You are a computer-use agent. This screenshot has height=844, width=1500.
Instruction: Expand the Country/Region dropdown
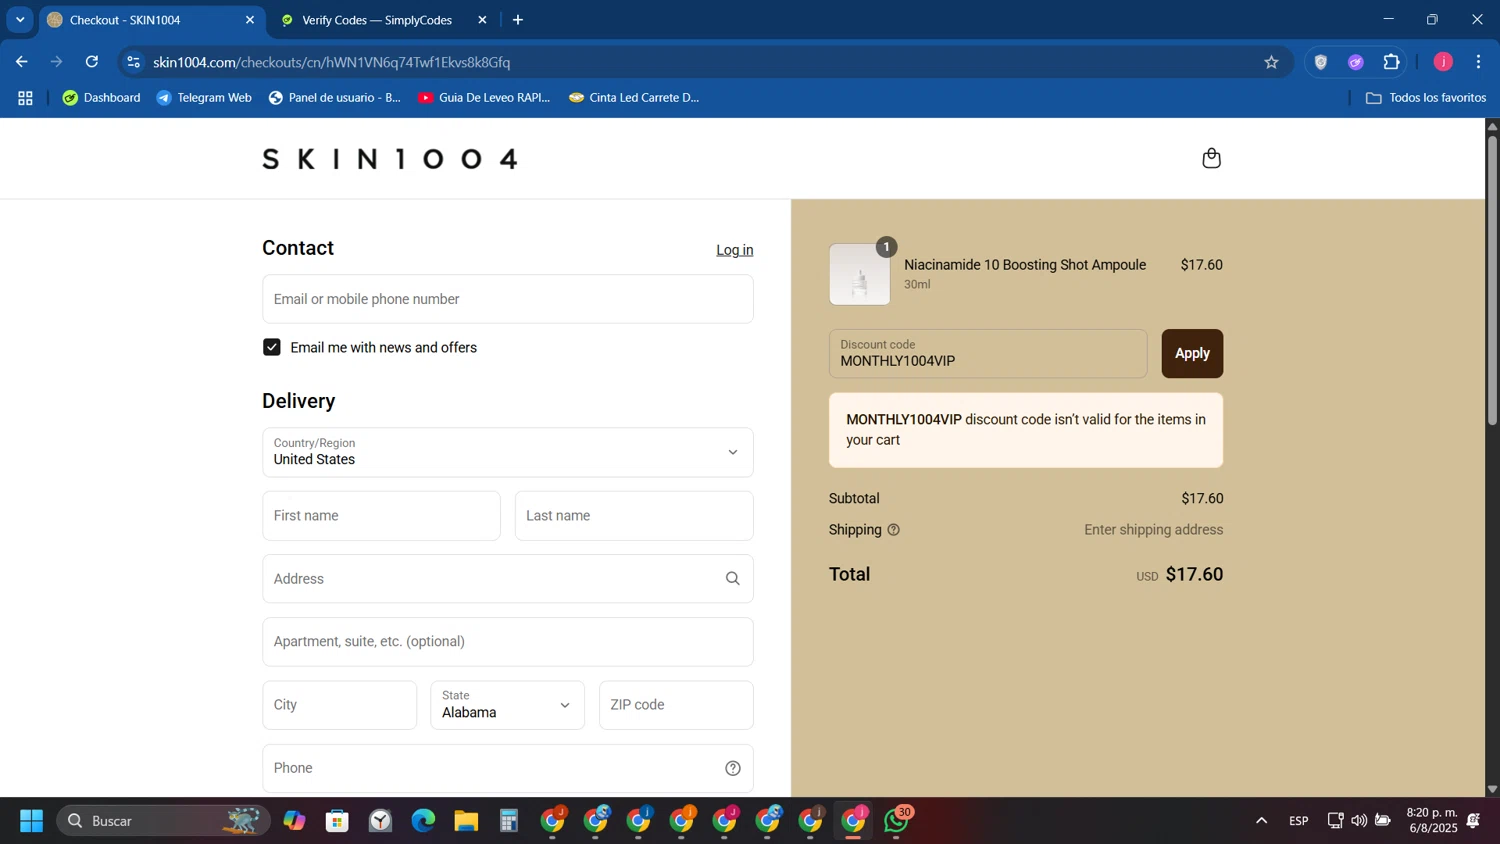(x=508, y=452)
